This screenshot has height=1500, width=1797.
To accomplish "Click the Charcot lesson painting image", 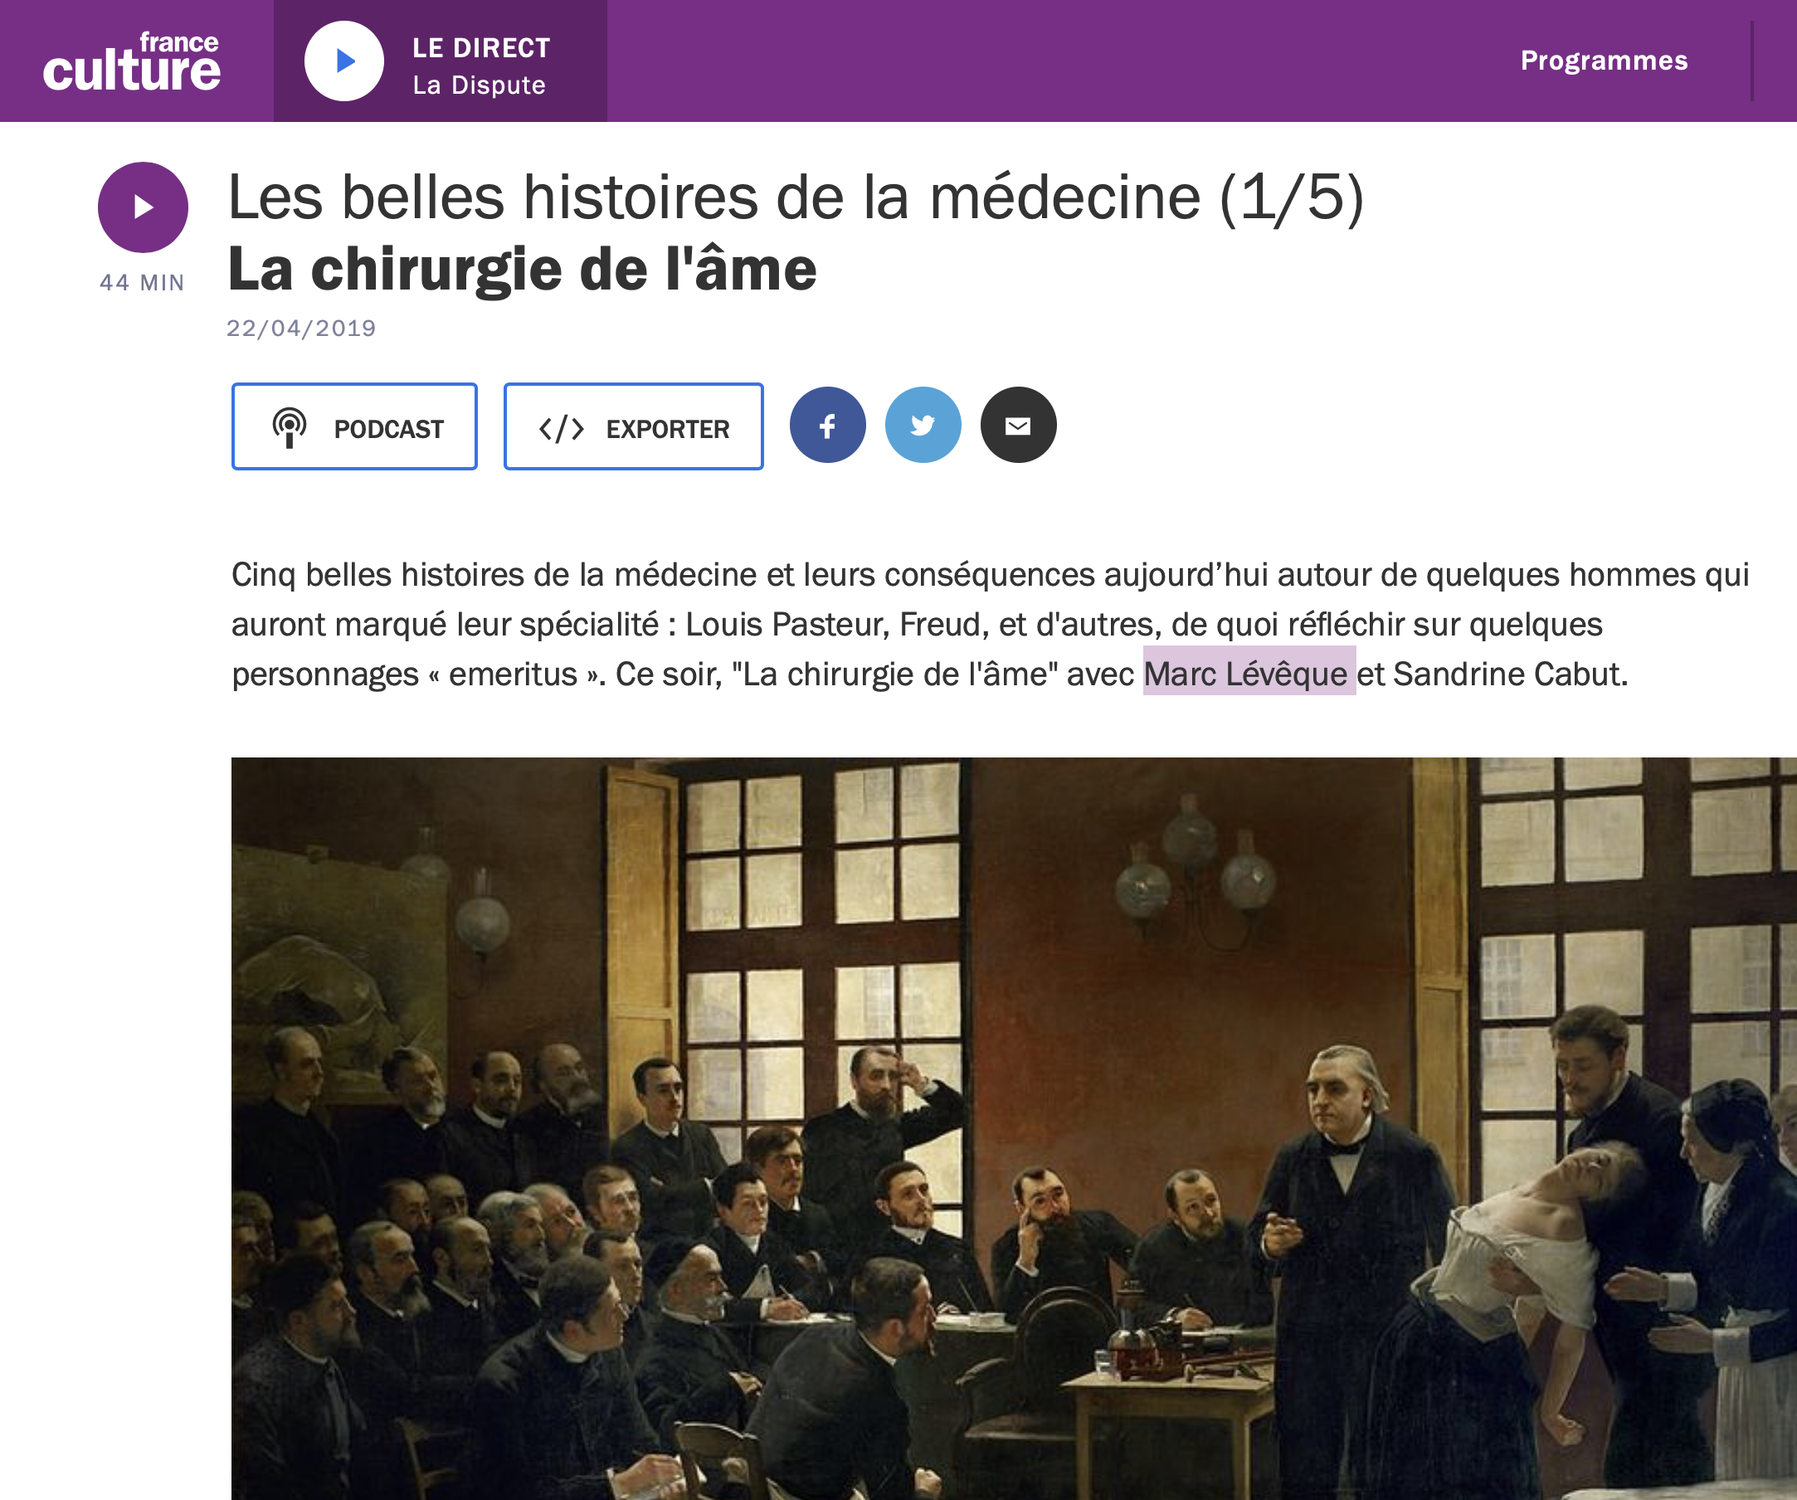I will (1014, 1128).
